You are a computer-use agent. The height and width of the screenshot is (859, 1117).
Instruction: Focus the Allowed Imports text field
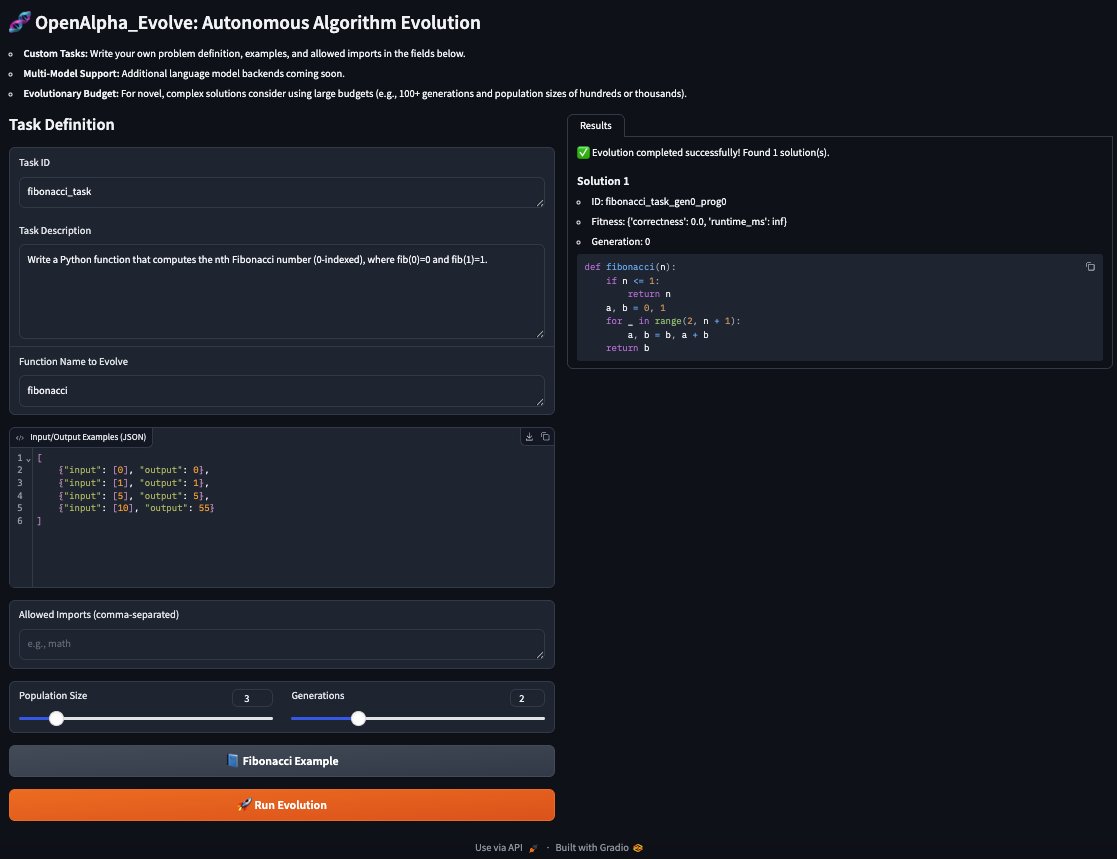(x=282, y=644)
